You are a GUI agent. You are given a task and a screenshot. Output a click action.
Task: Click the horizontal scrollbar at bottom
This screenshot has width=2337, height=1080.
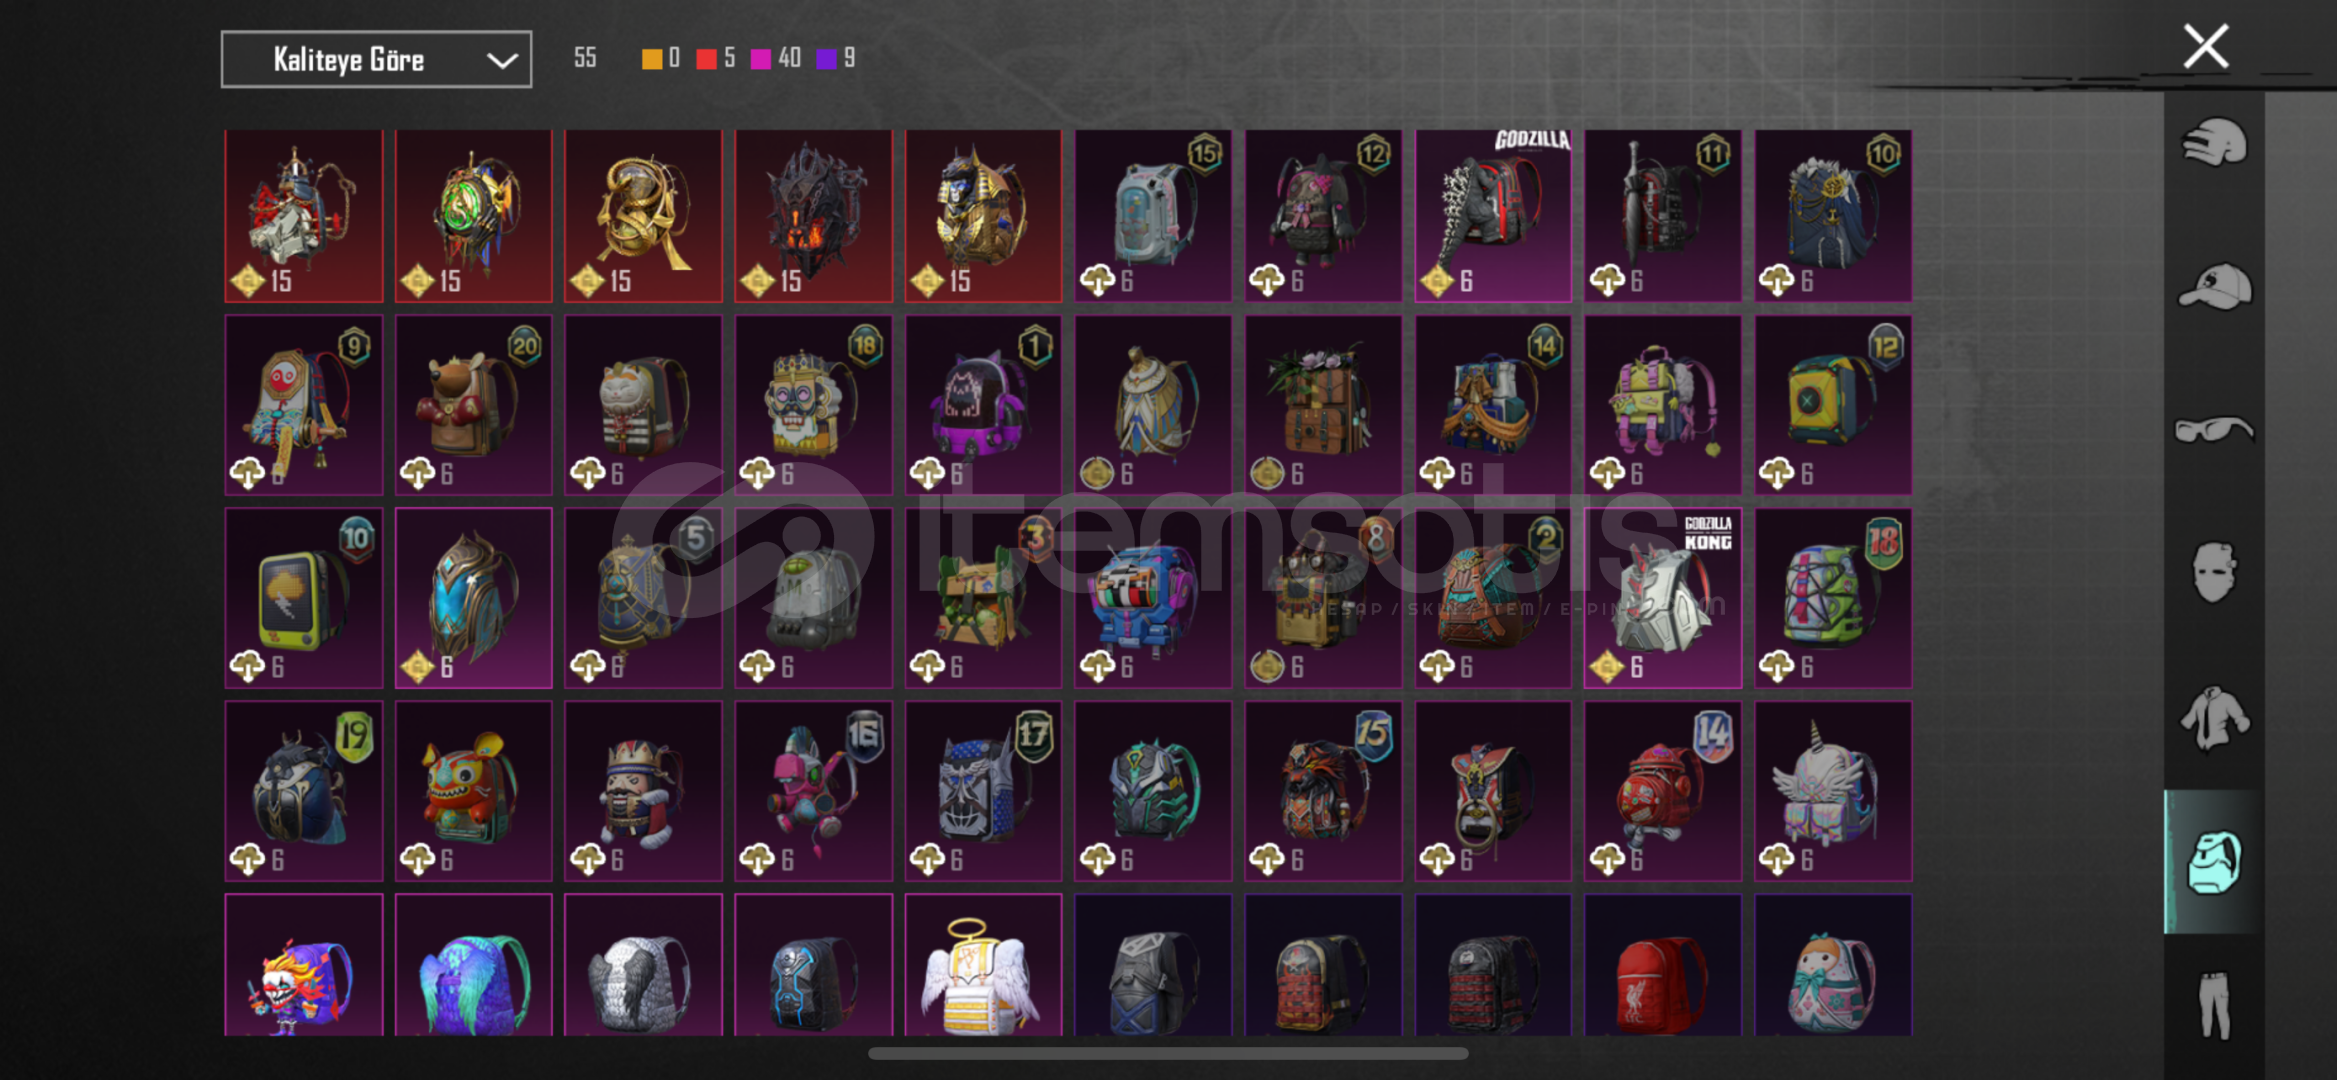1167,1053
